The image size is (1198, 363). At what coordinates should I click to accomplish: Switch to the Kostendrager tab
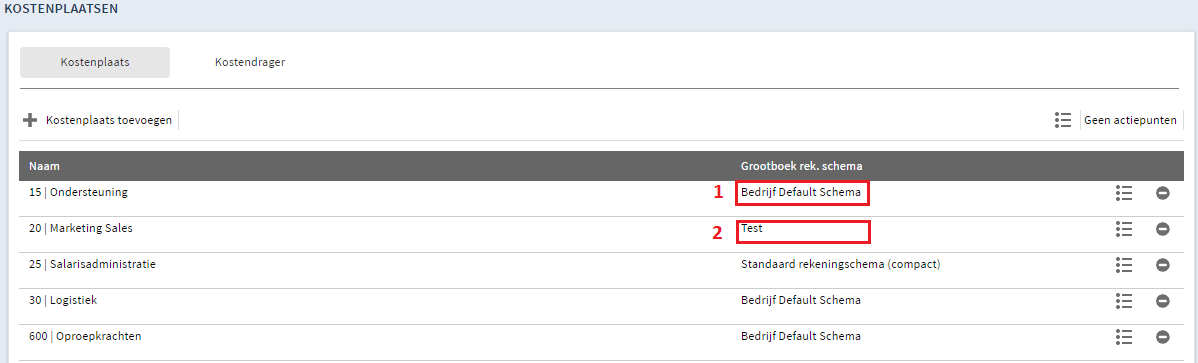pos(250,63)
